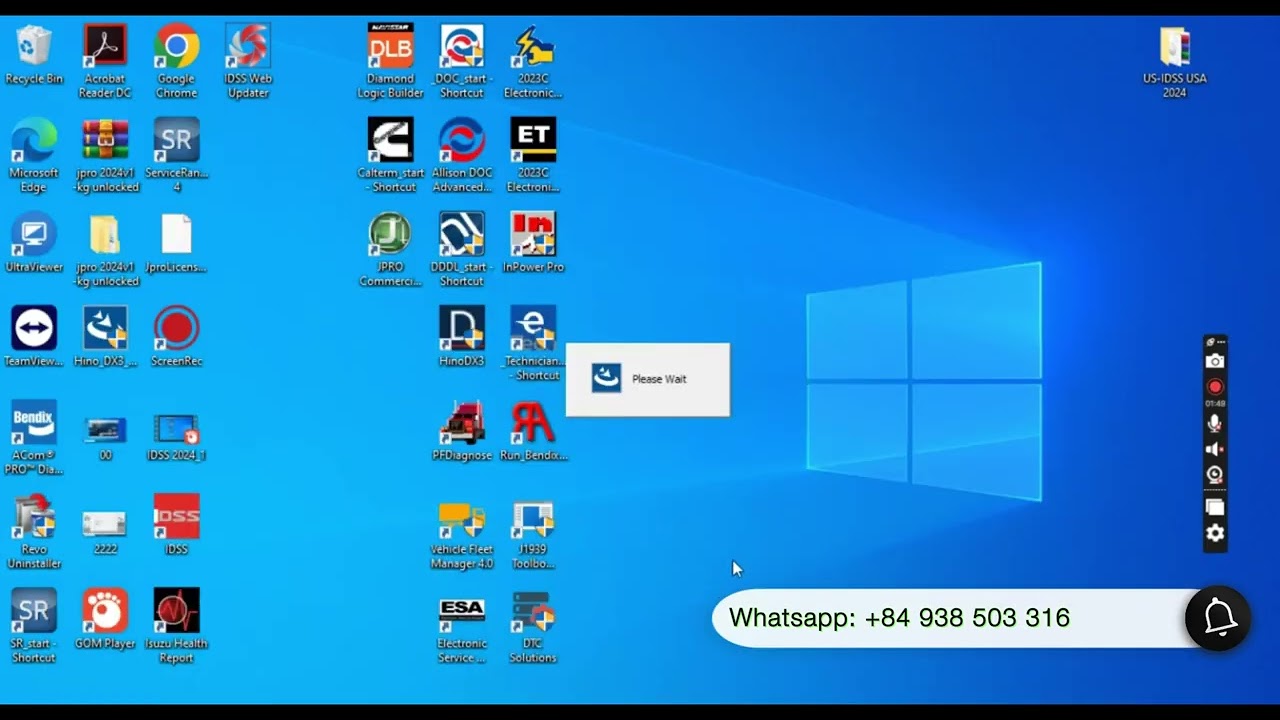
Task: Select the _DOC_start - Shortcut icon
Action: pyautogui.click(x=462, y=62)
